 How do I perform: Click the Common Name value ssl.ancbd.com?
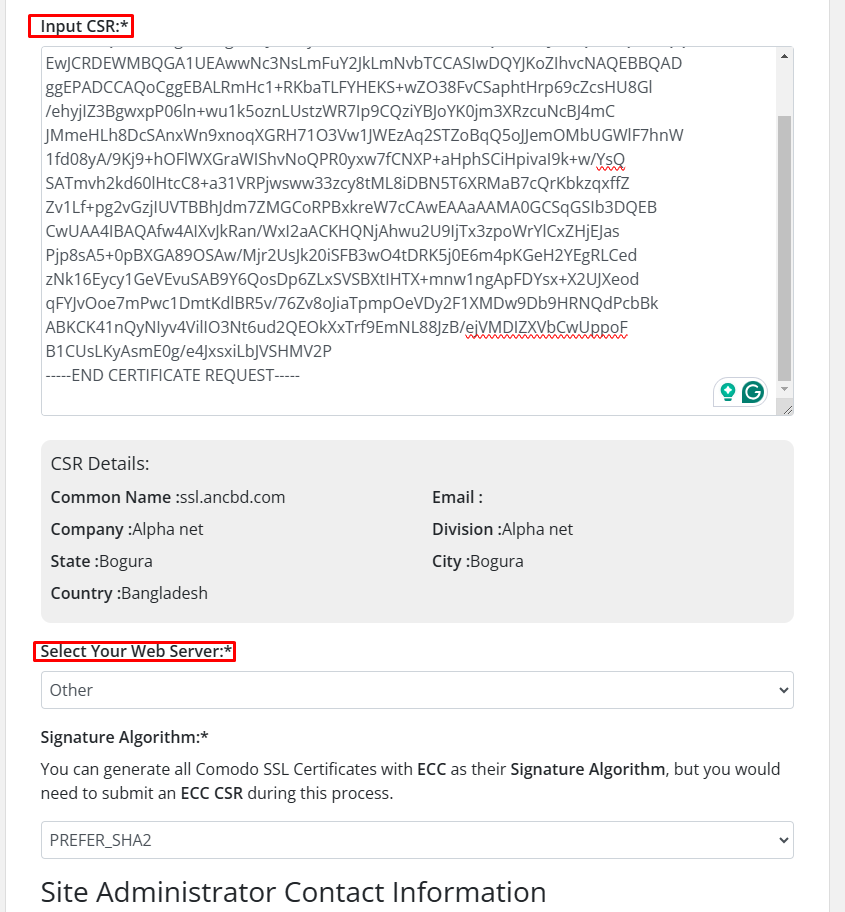click(233, 497)
